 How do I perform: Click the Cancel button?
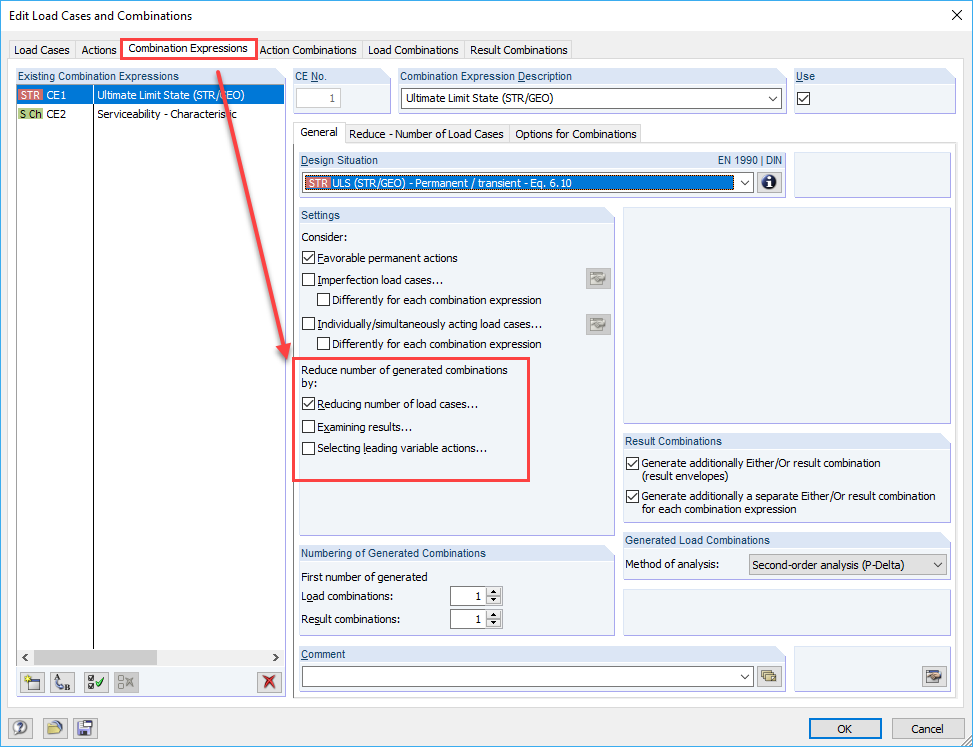927,728
